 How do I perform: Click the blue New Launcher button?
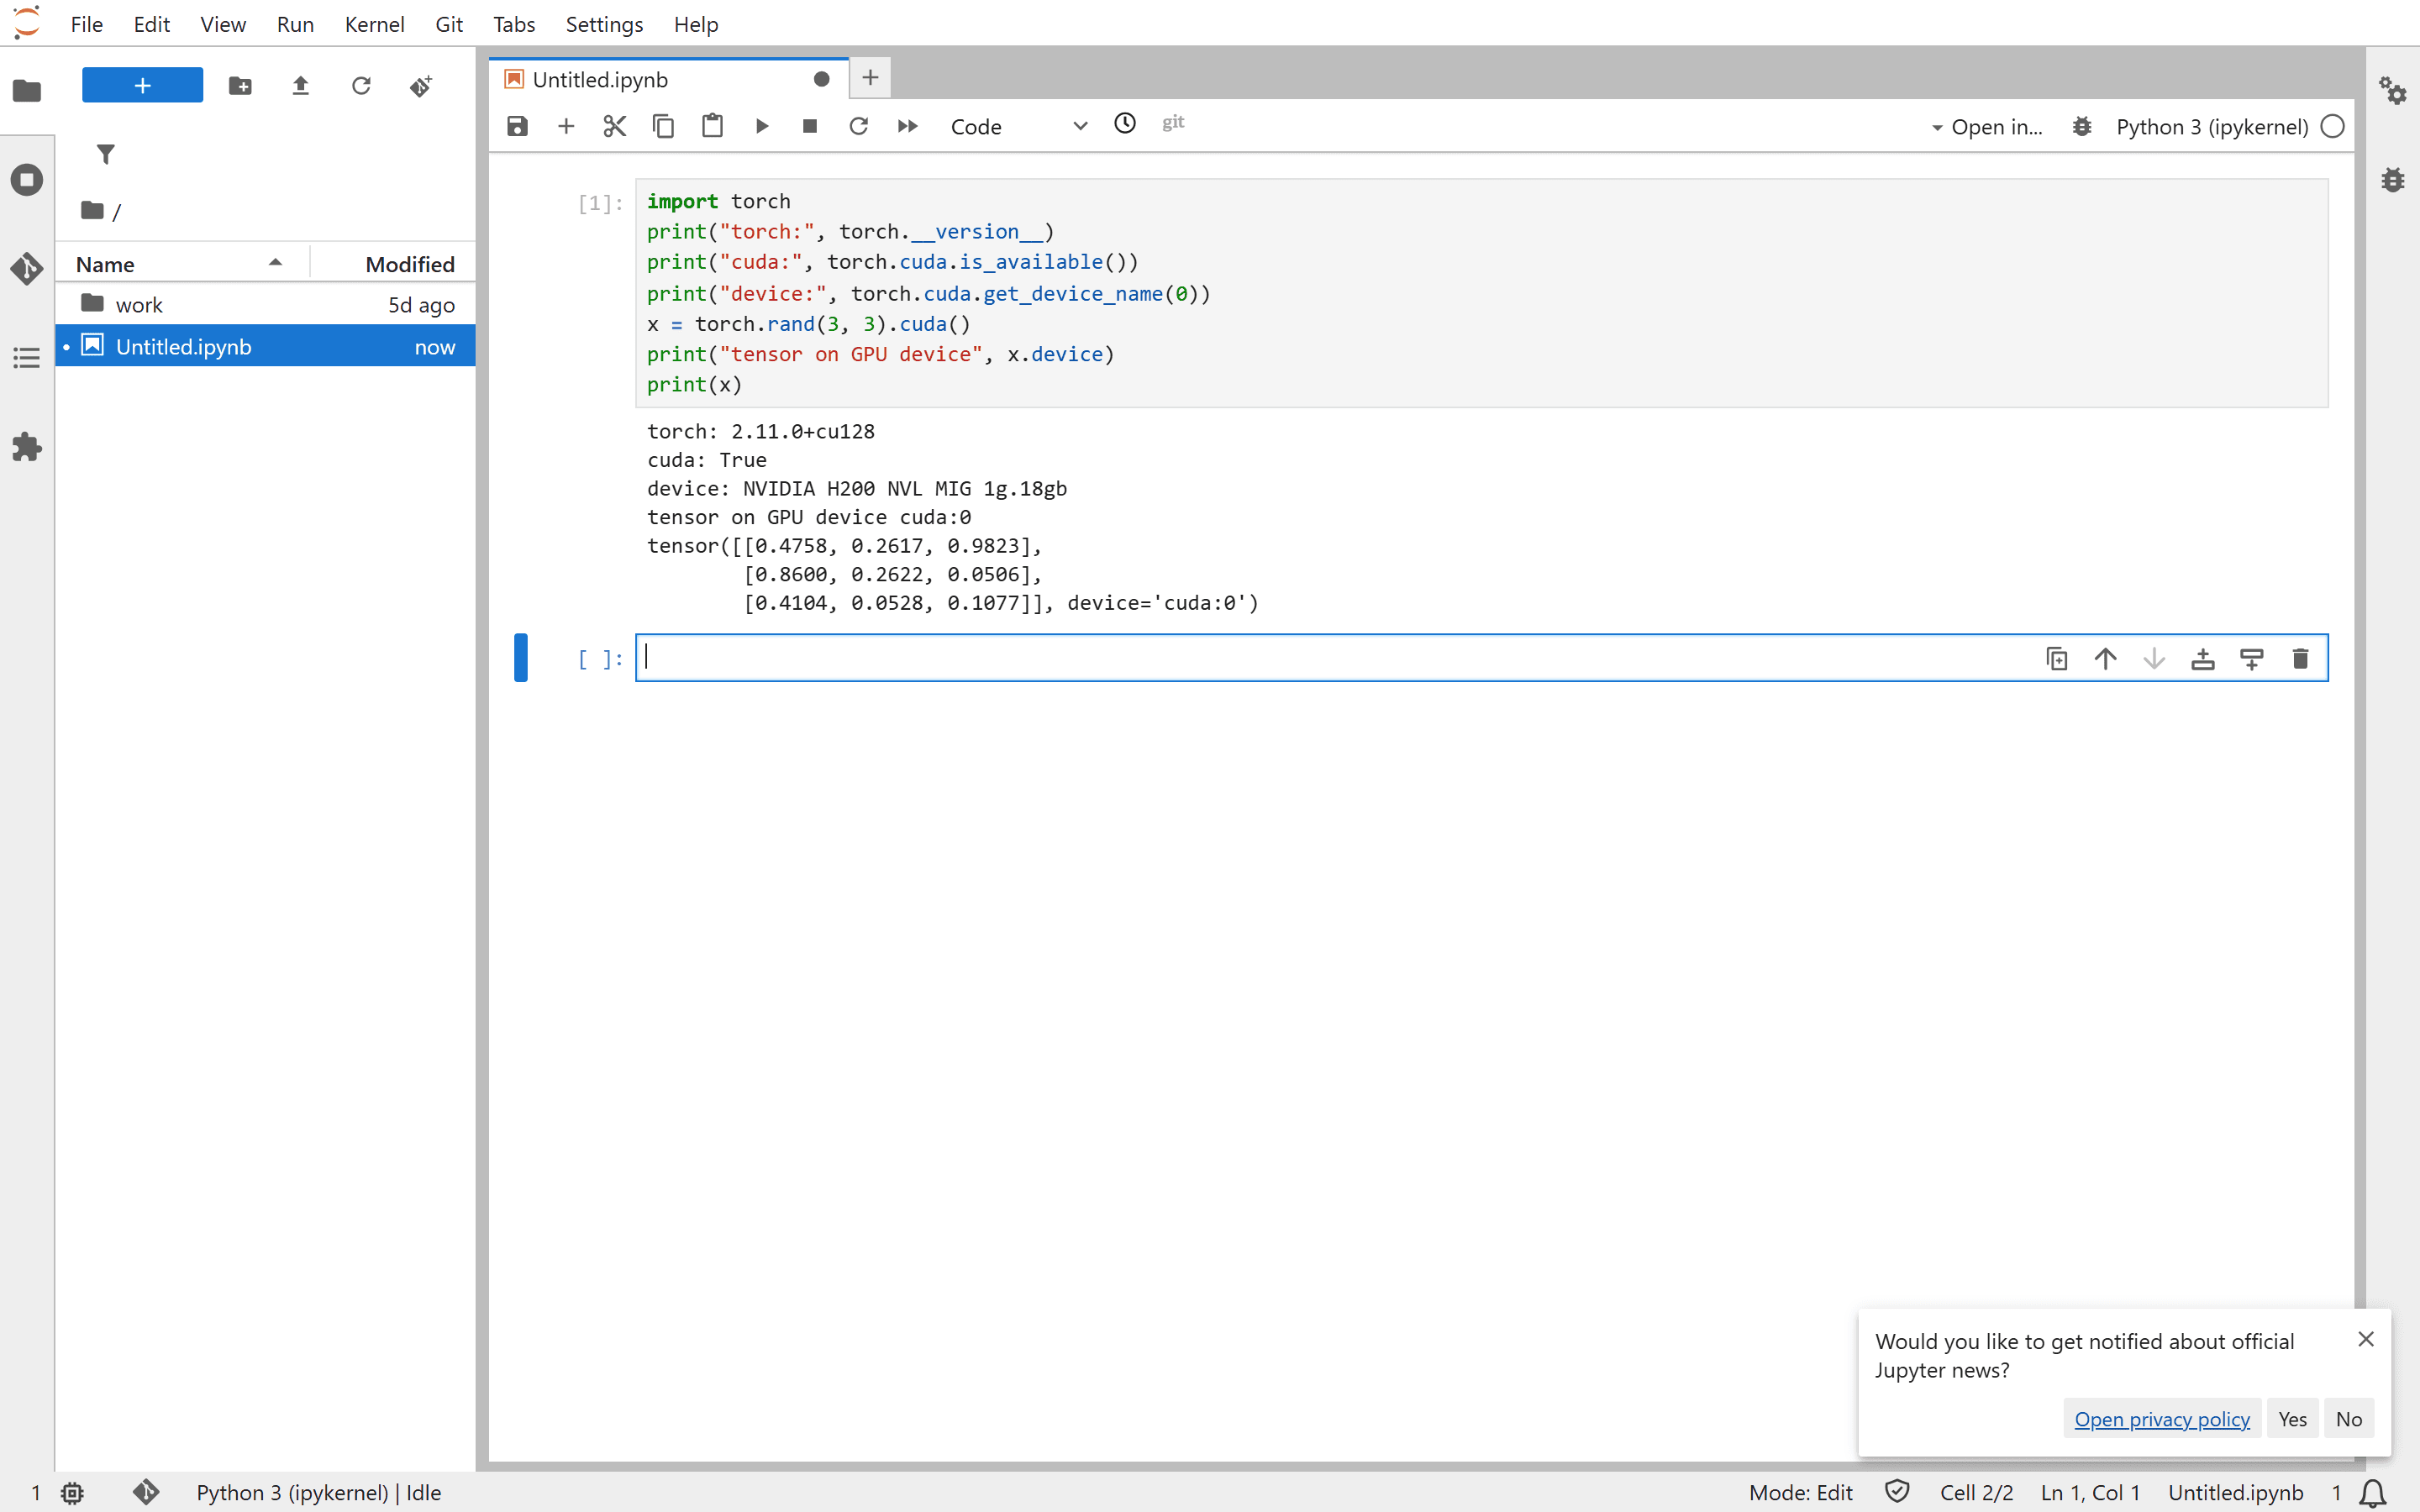[x=142, y=85]
